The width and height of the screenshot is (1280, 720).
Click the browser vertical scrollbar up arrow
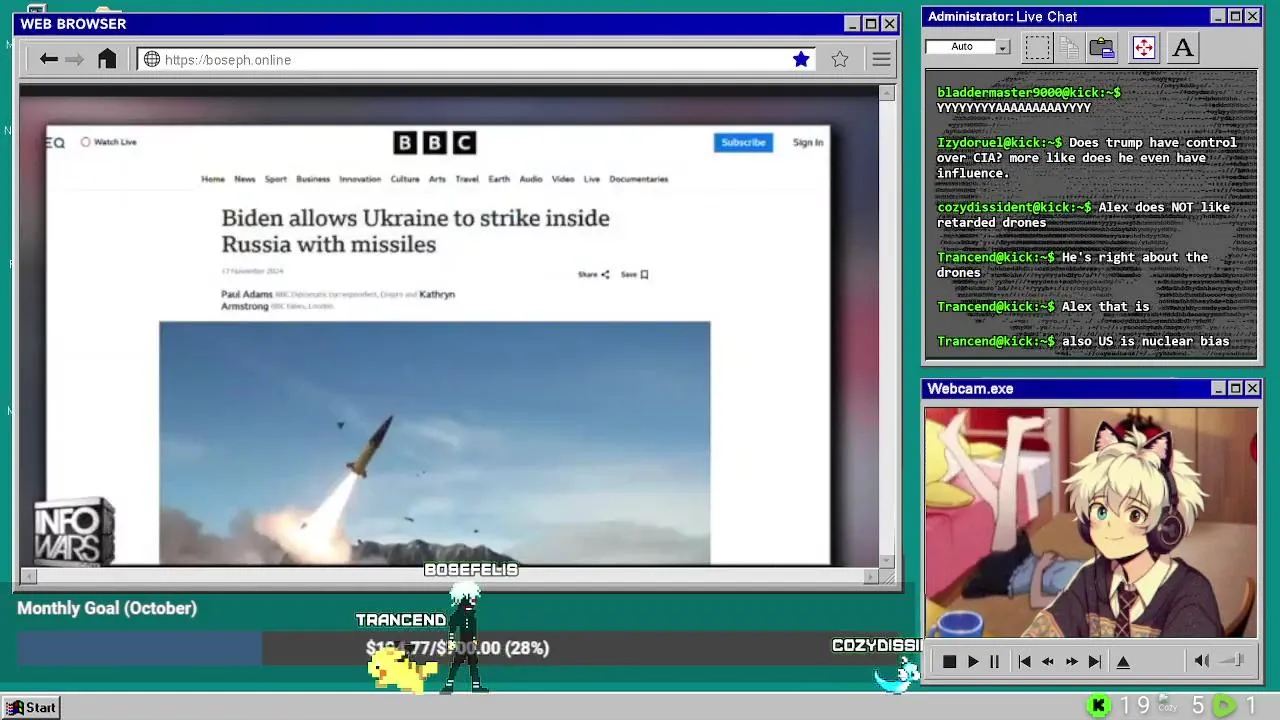click(x=887, y=93)
